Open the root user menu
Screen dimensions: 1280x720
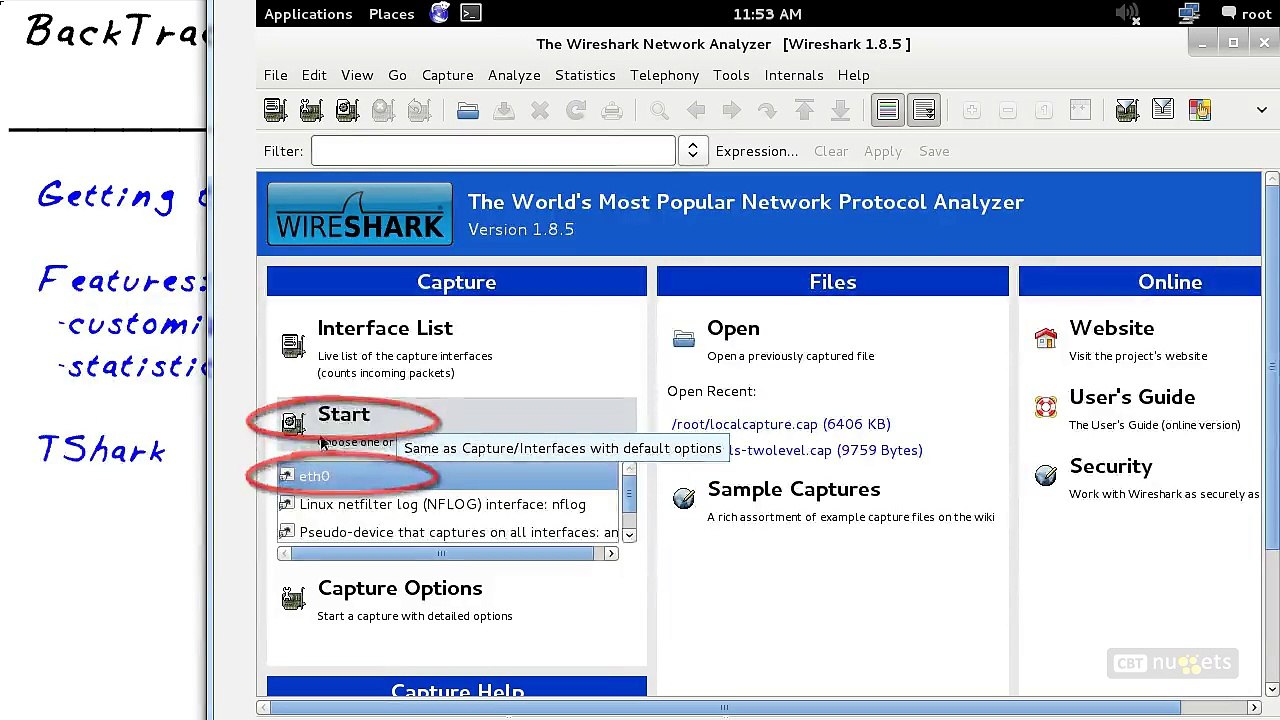click(1246, 14)
